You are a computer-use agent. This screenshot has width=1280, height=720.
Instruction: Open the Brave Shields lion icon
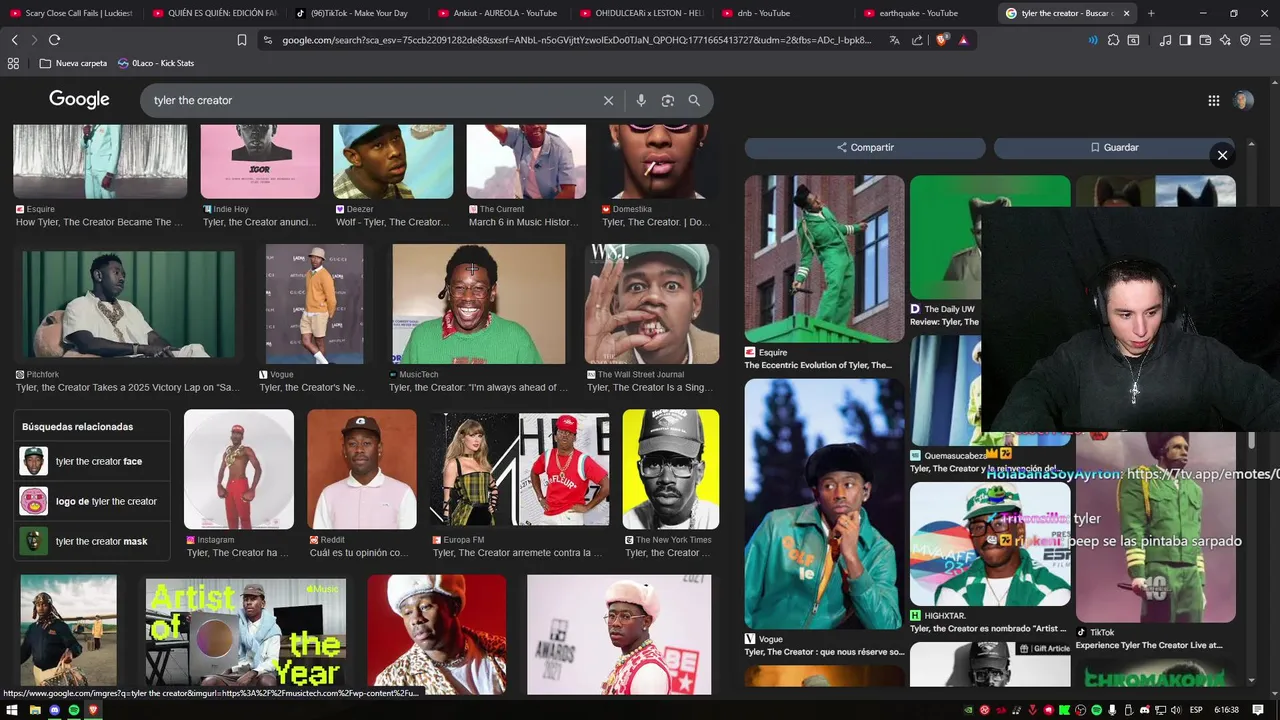point(941,40)
